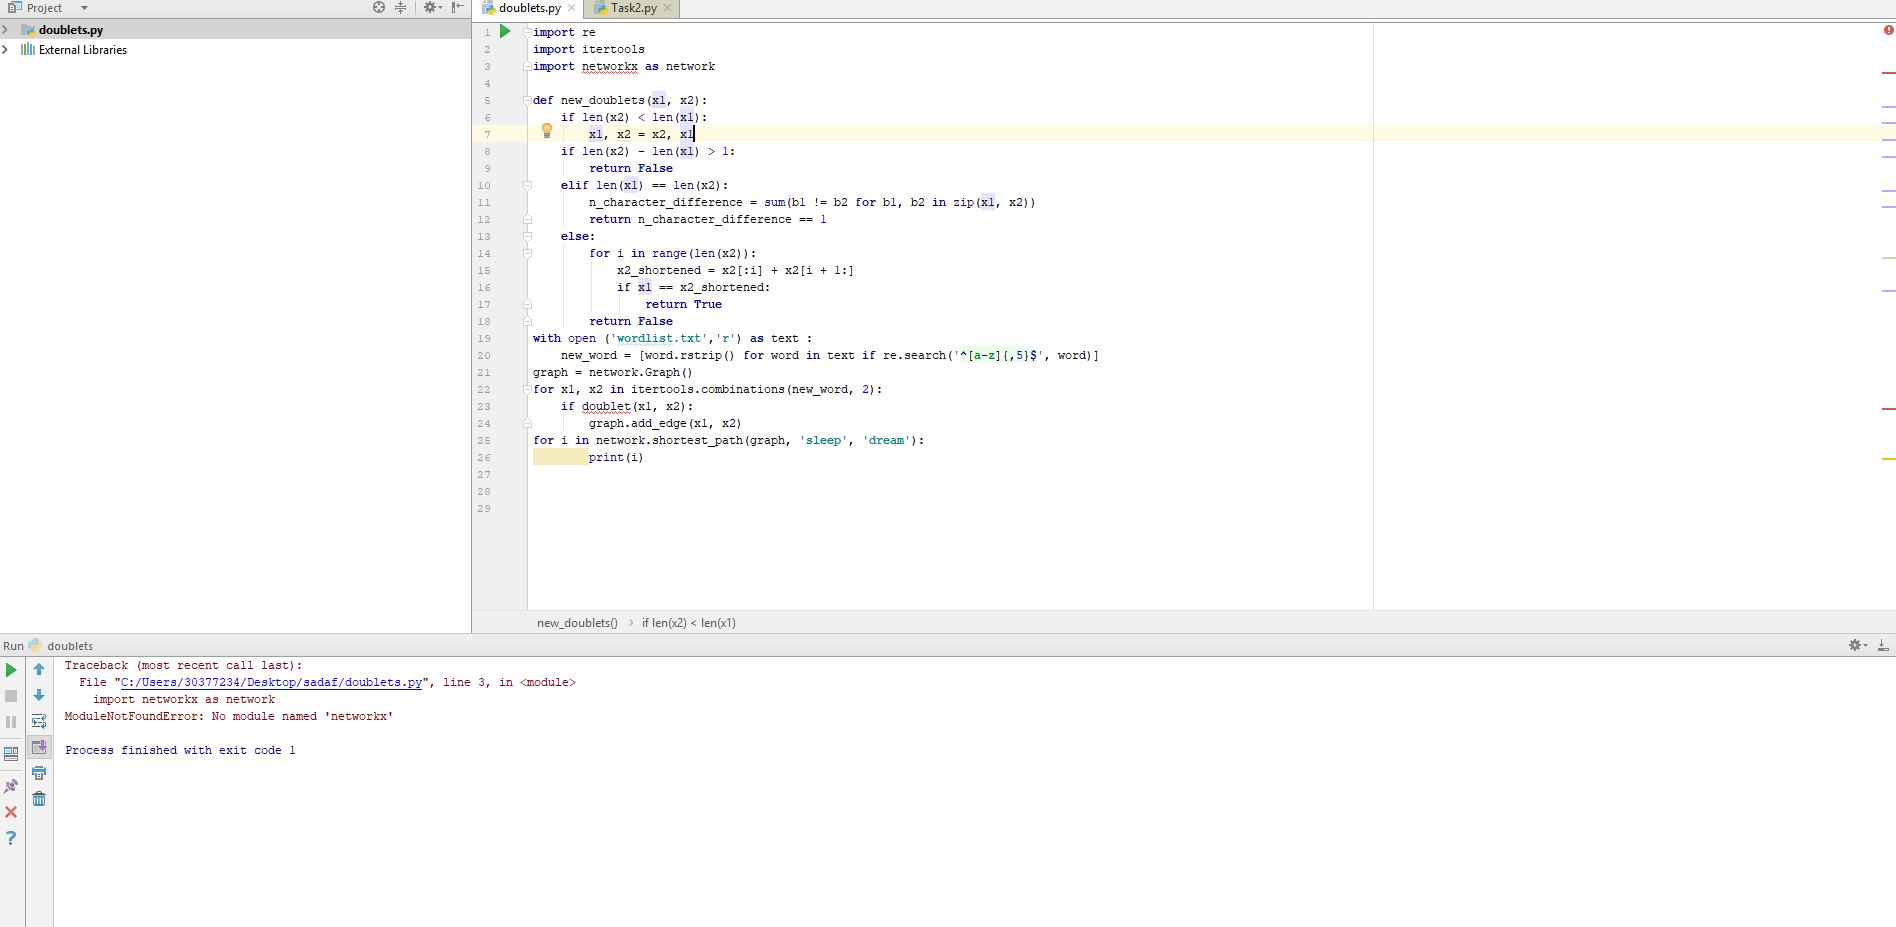
Task: Click the Stop process icon
Action: point(11,696)
